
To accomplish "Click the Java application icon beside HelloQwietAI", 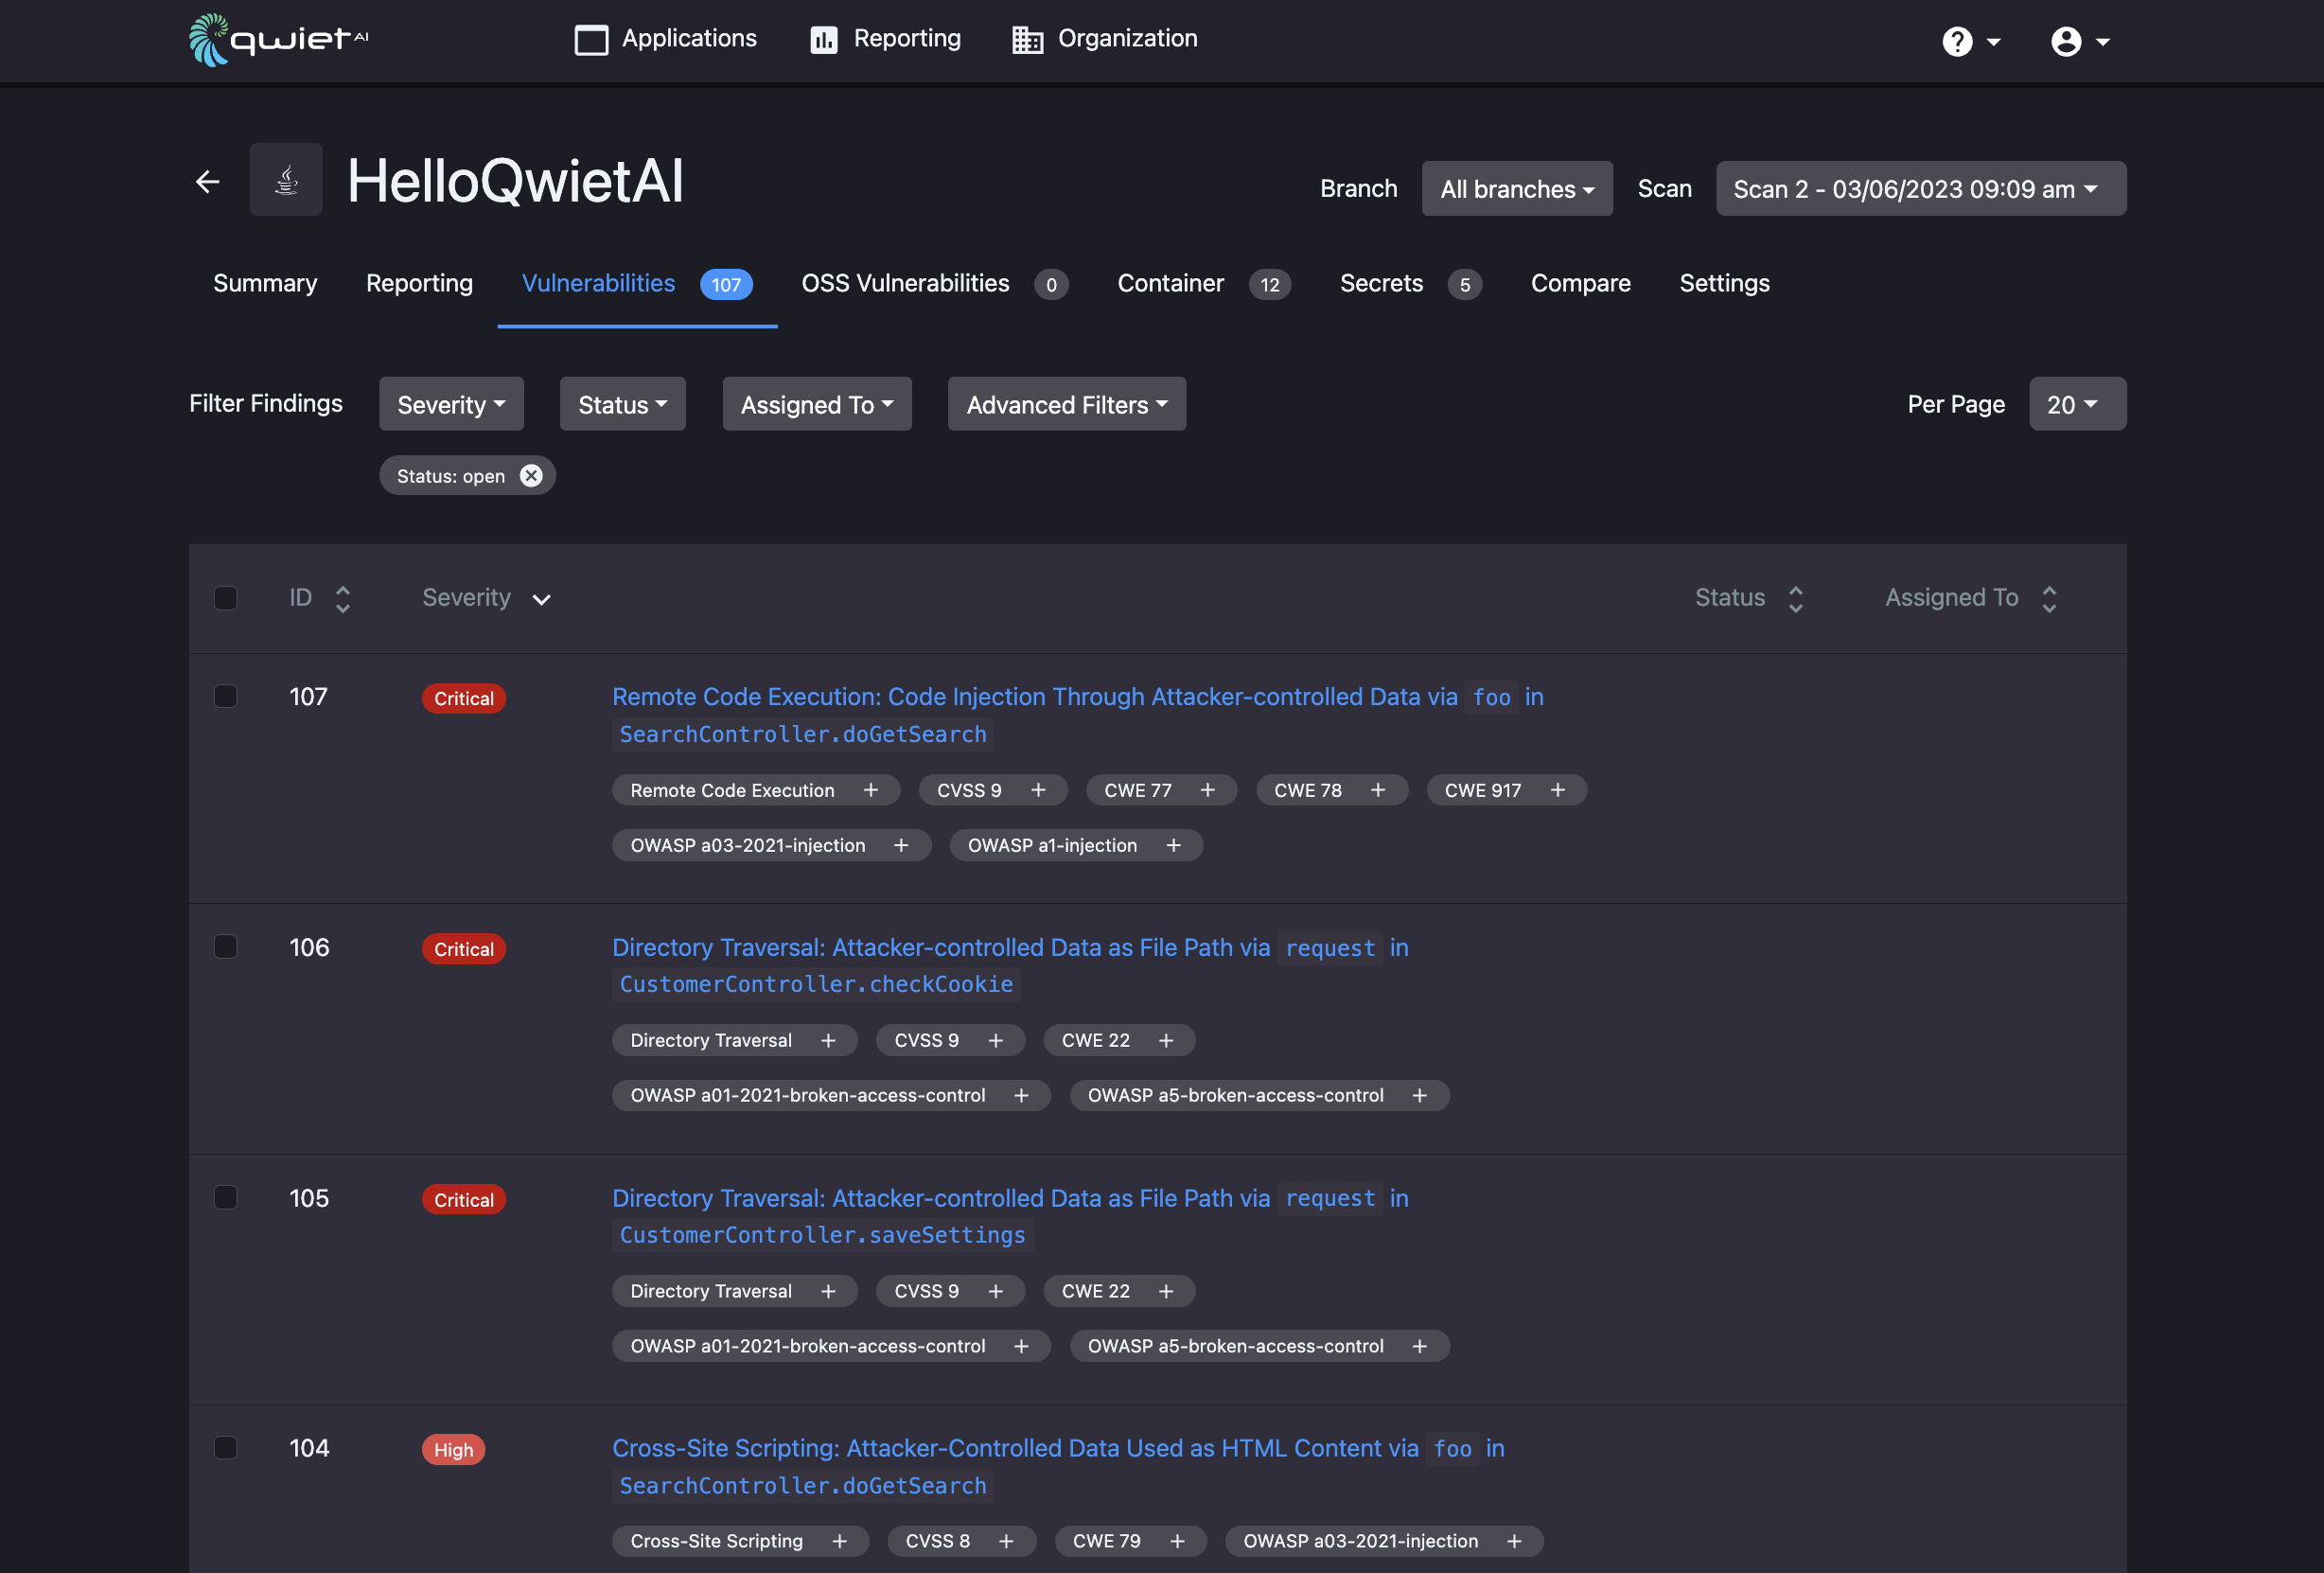I will 286,180.
